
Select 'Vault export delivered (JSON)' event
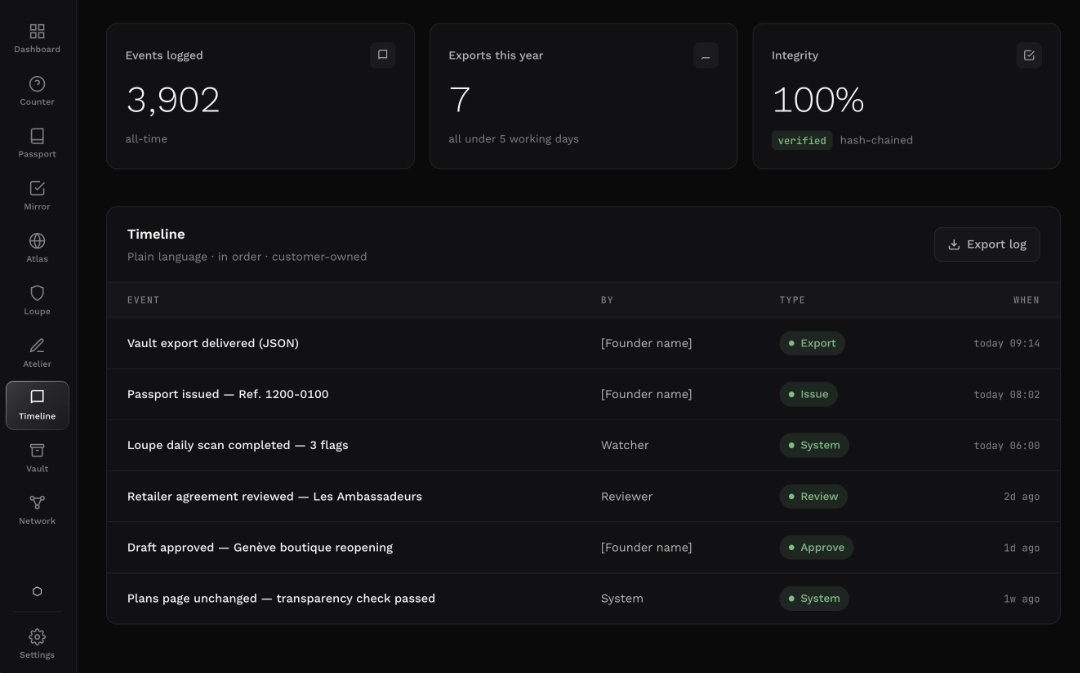(x=213, y=343)
